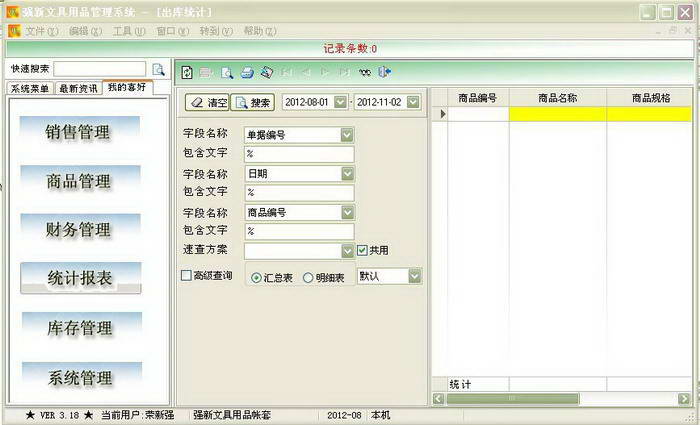This screenshot has height=425, width=700.
Task: Click the horizontal scrollbar thumb in grid
Action: 512,398
